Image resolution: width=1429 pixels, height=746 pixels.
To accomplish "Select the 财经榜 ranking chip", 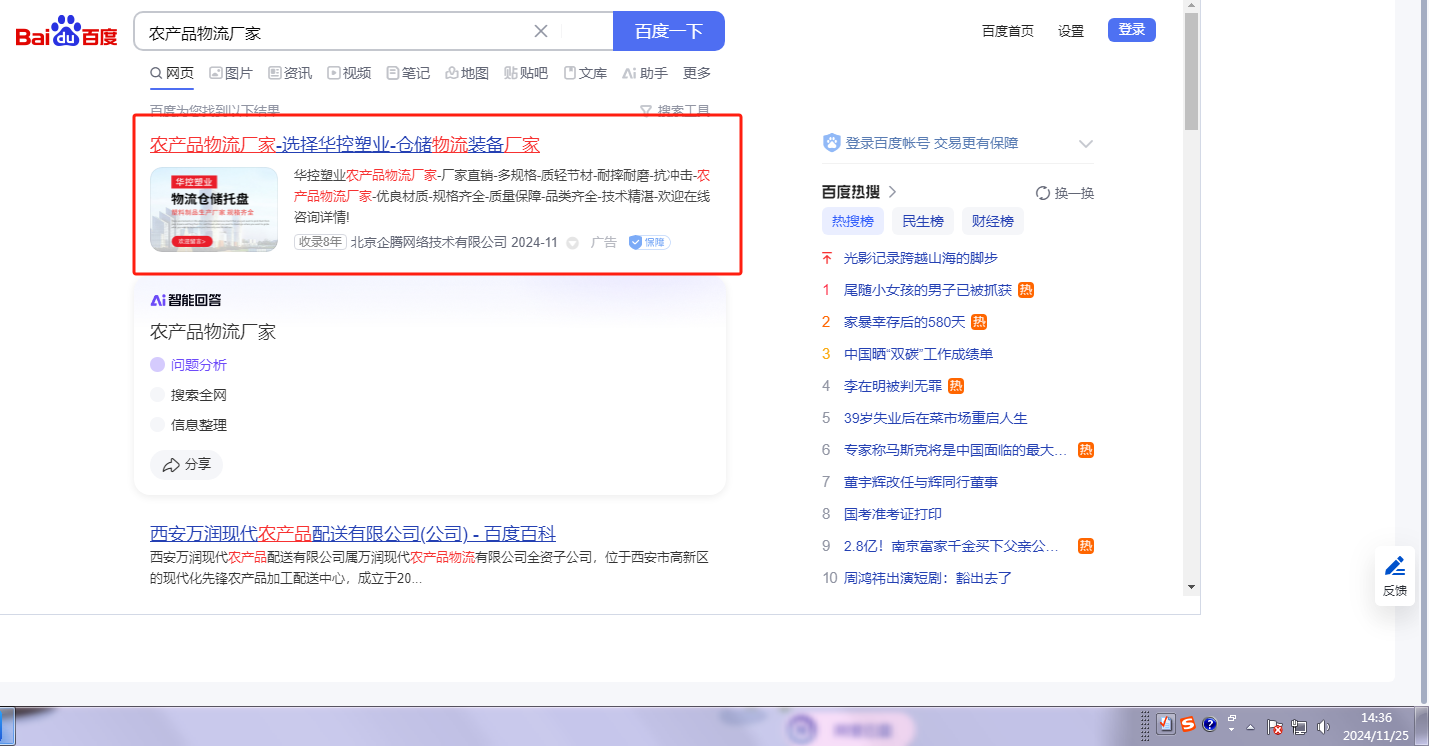I will pos(992,221).
